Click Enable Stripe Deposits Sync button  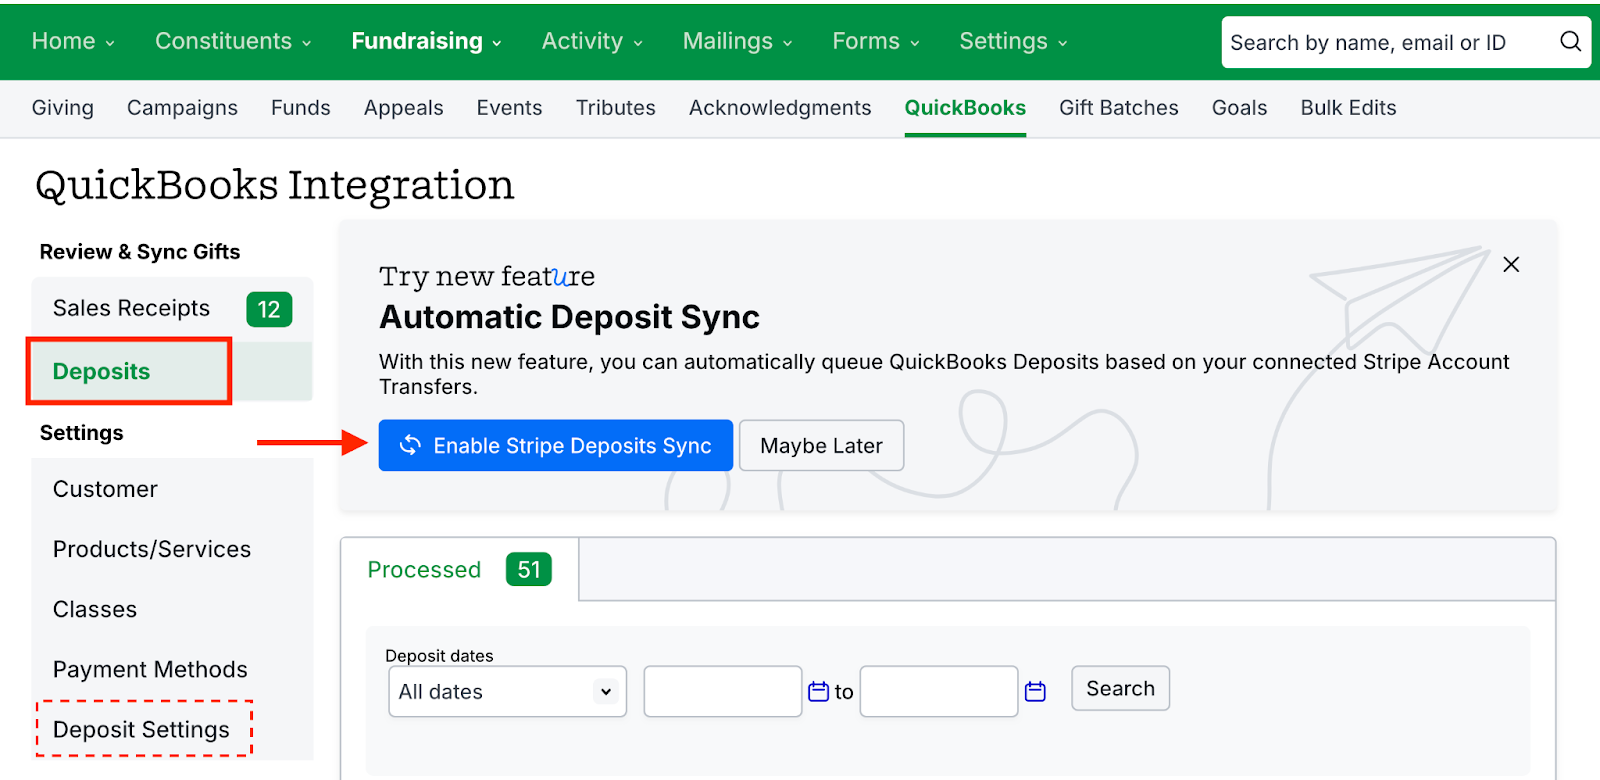tap(555, 445)
